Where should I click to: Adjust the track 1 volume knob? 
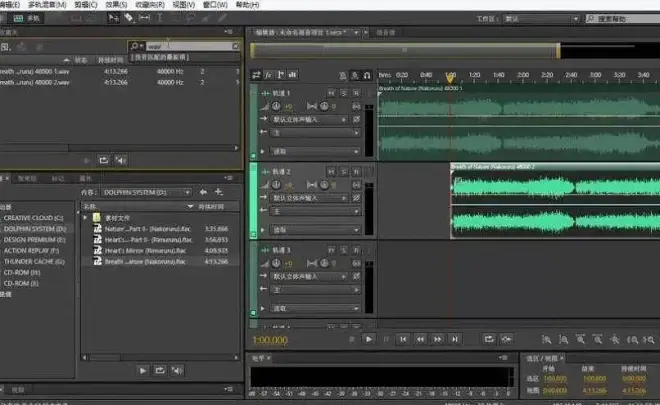click(x=276, y=106)
